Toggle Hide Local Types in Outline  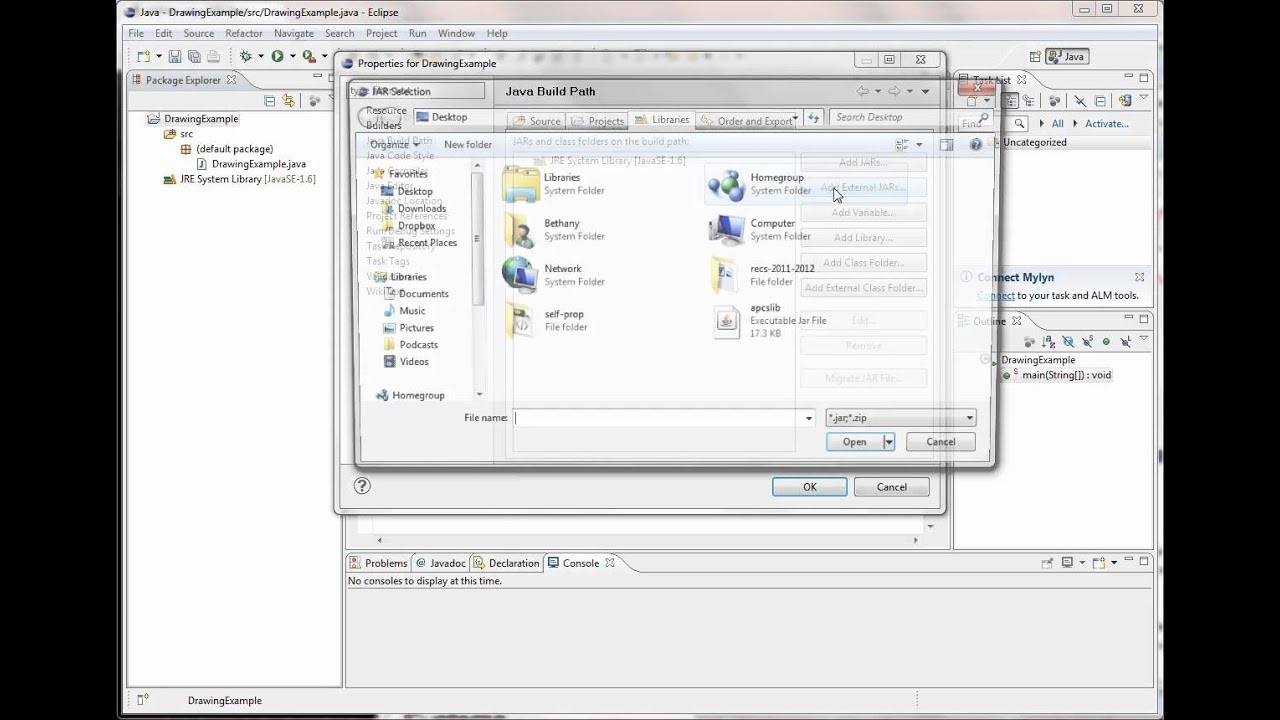[x=1126, y=342]
